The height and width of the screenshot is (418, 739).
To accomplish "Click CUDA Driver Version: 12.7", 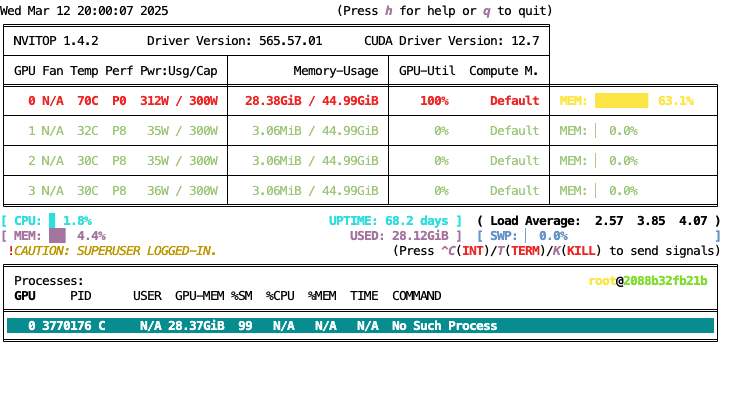I will (452, 41).
